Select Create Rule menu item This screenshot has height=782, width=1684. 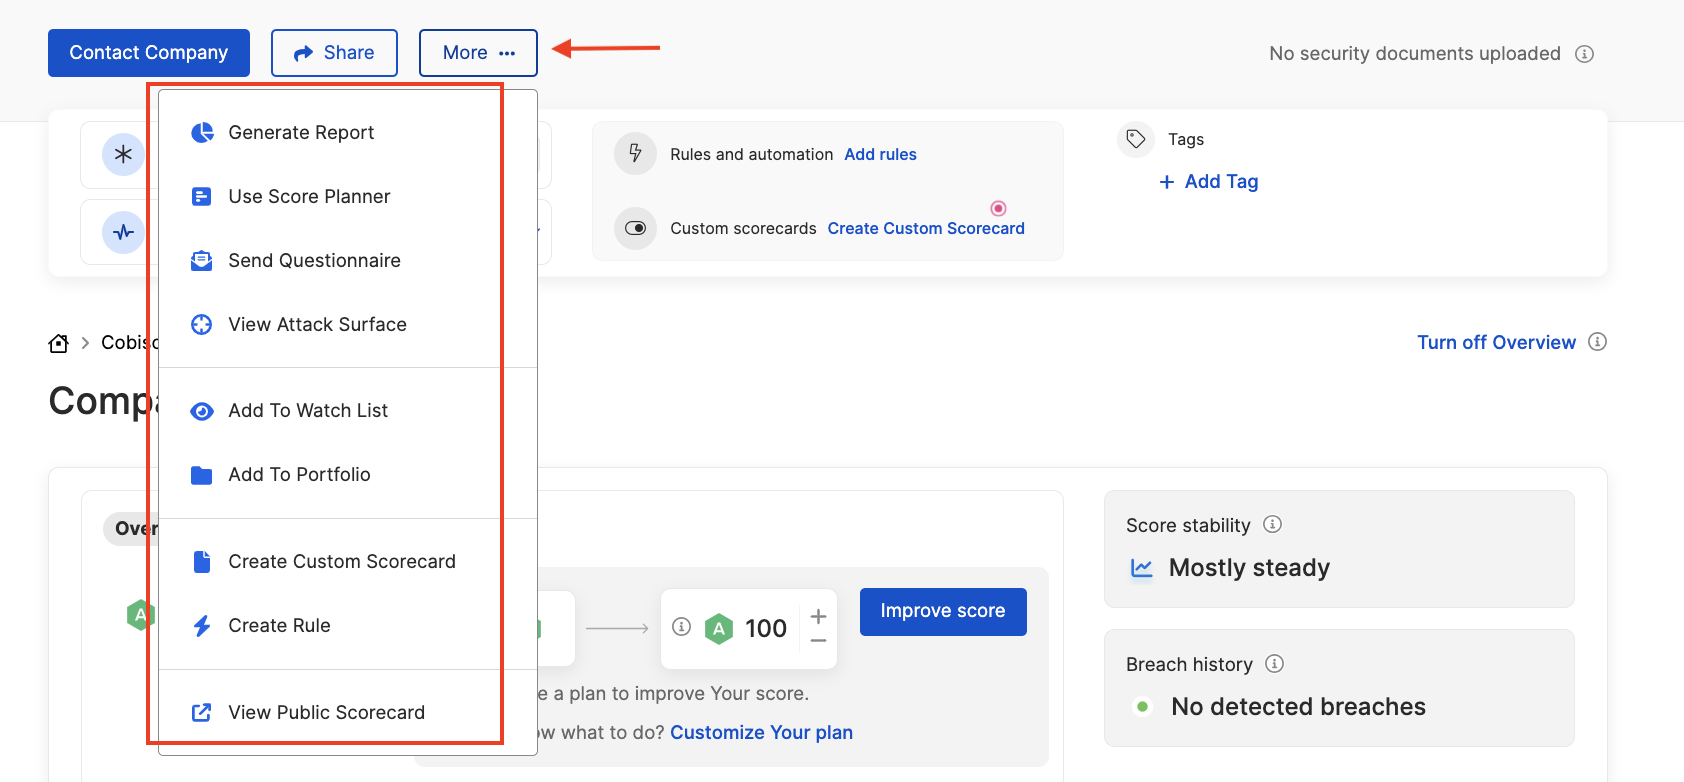pyautogui.click(x=348, y=626)
